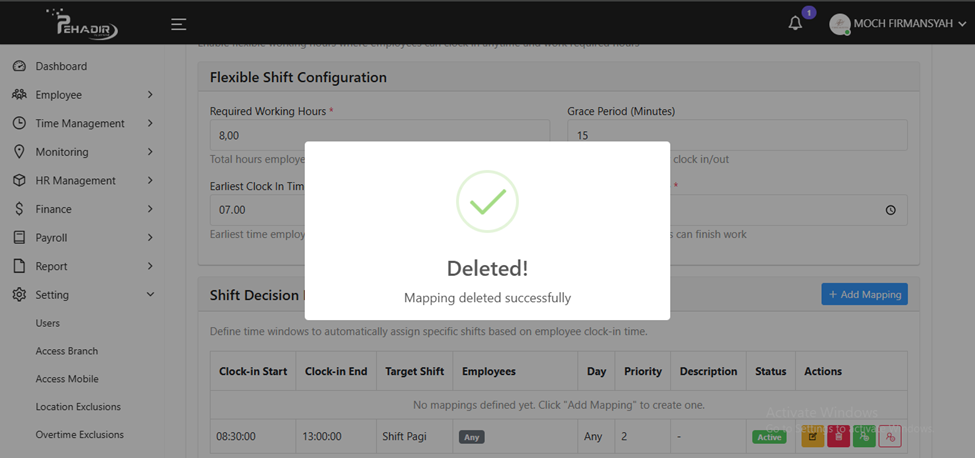Open Access Mobile settings

[x=67, y=379]
